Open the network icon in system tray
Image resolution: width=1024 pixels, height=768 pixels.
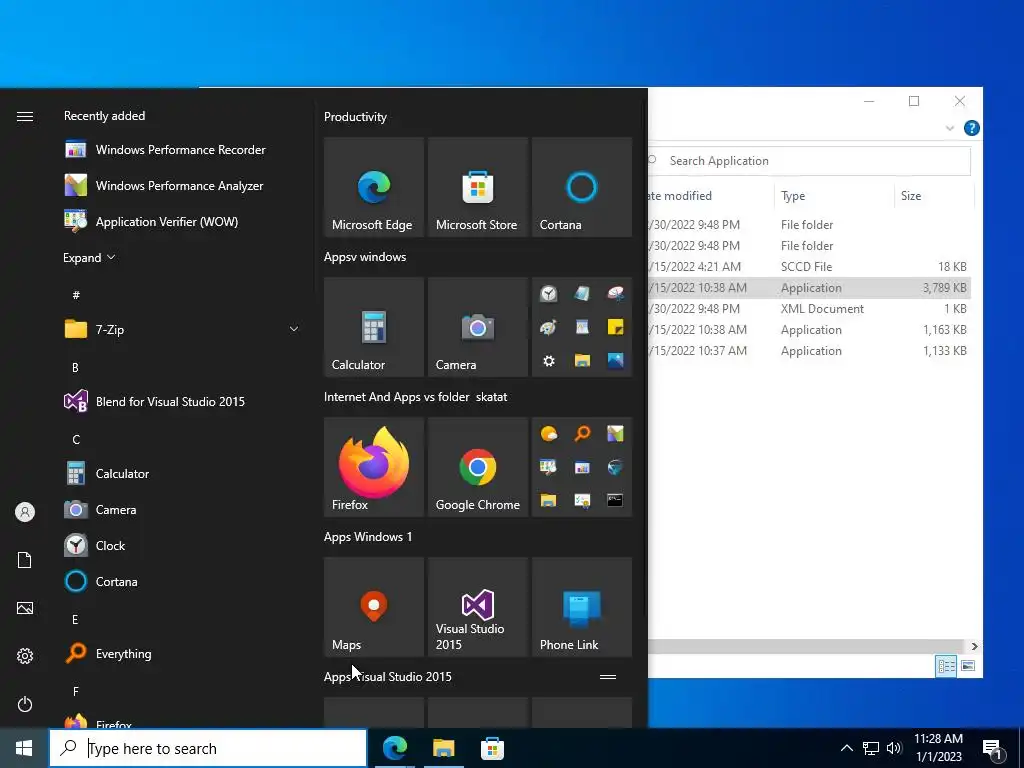871,748
